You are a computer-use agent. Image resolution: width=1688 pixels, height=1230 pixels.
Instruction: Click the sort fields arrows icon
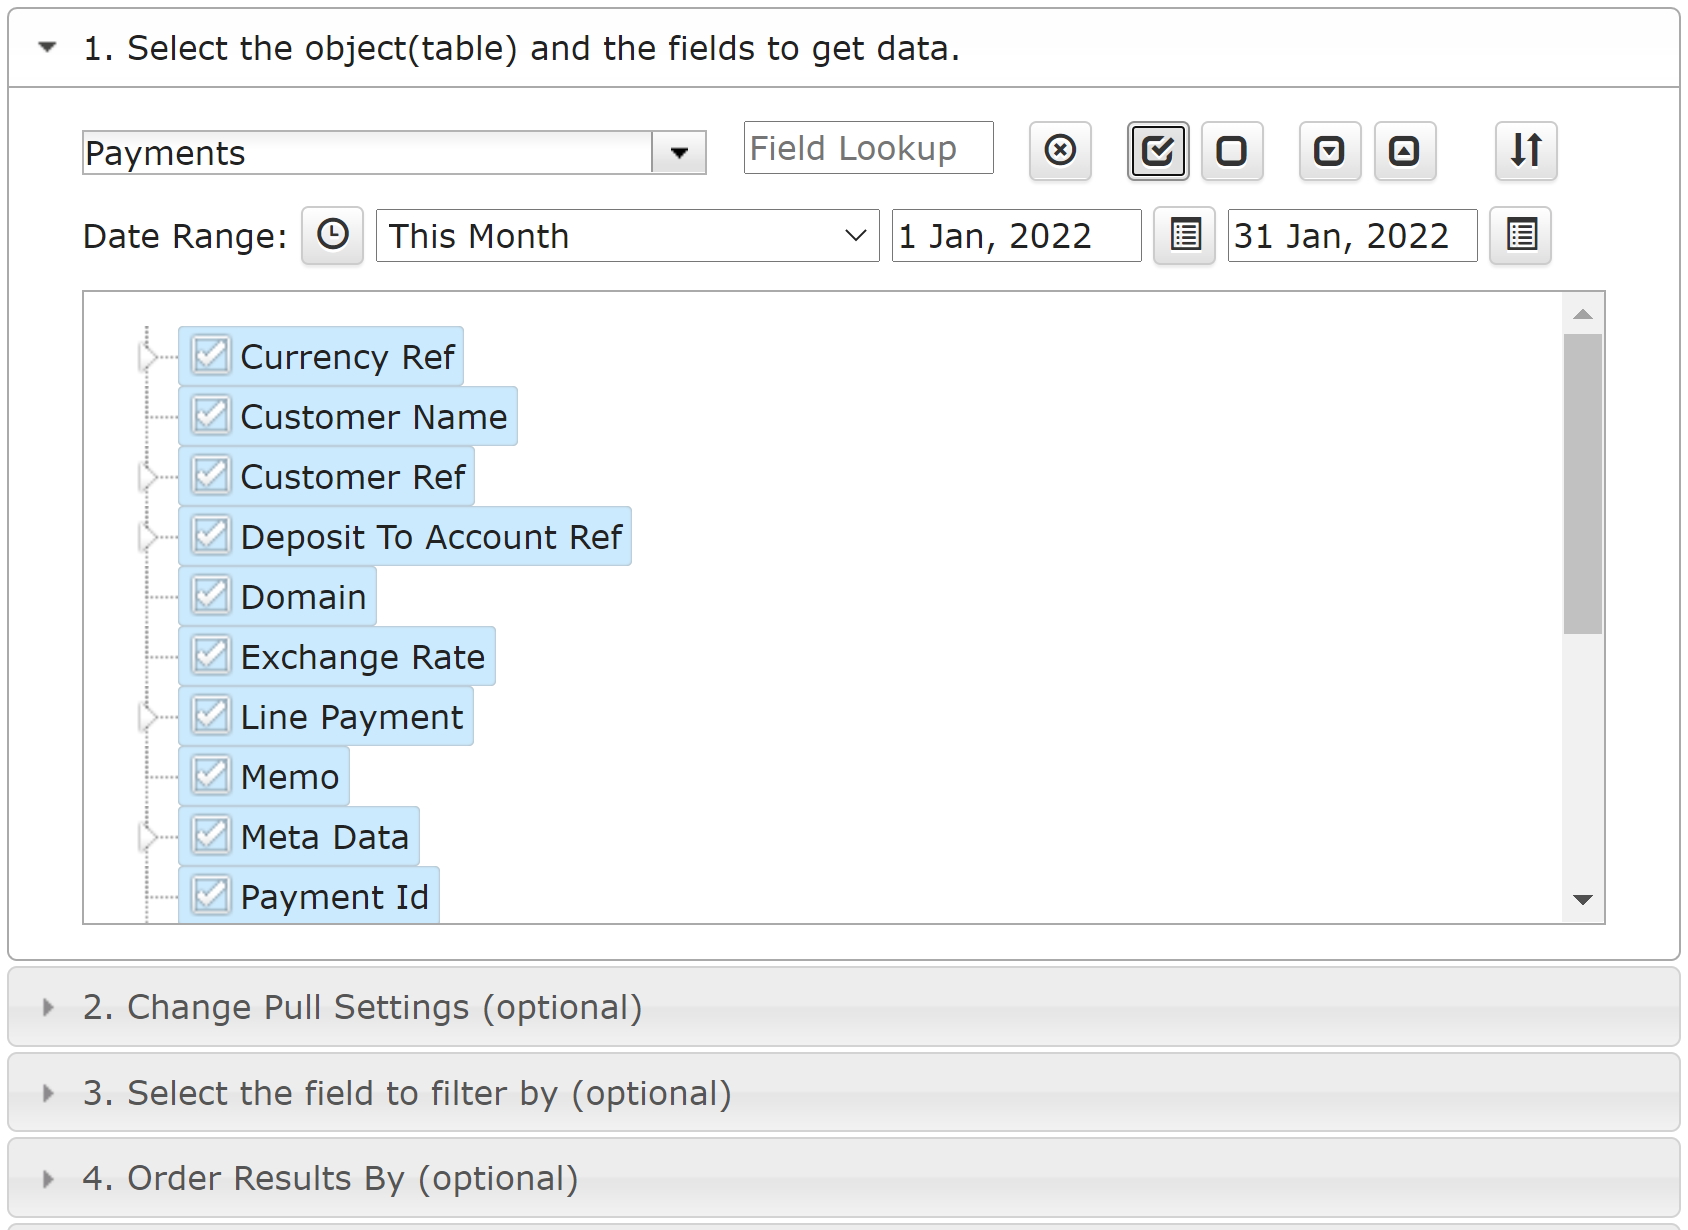coord(1526,151)
